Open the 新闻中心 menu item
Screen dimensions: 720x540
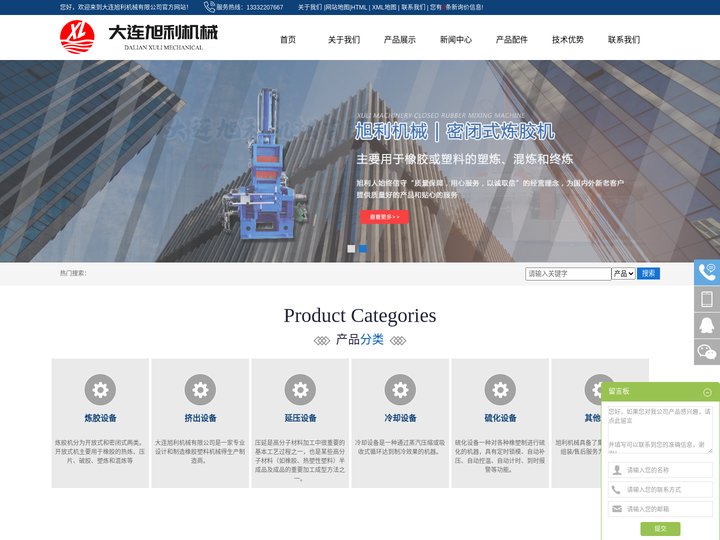pyautogui.click(x=456, y=40)
